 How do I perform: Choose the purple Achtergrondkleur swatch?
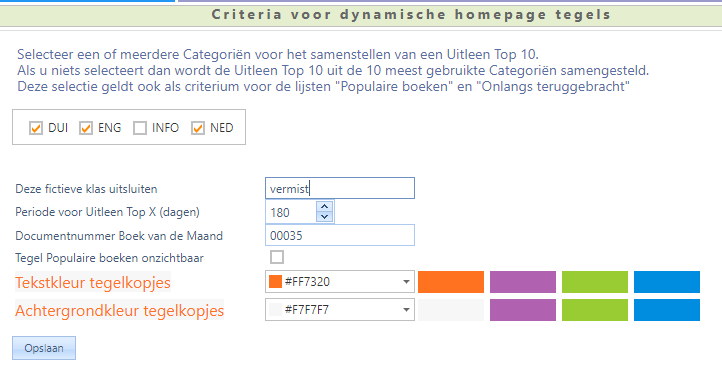click(x=523, y=310)
